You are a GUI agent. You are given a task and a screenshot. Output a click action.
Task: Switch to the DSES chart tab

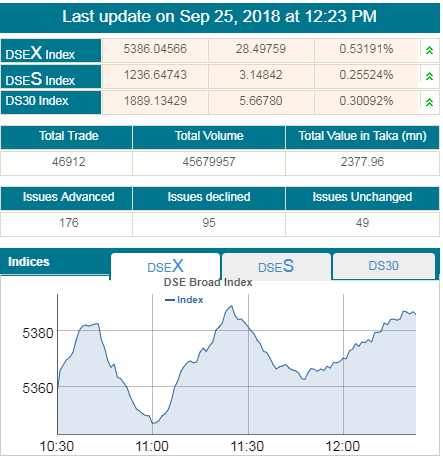point(276,266)
